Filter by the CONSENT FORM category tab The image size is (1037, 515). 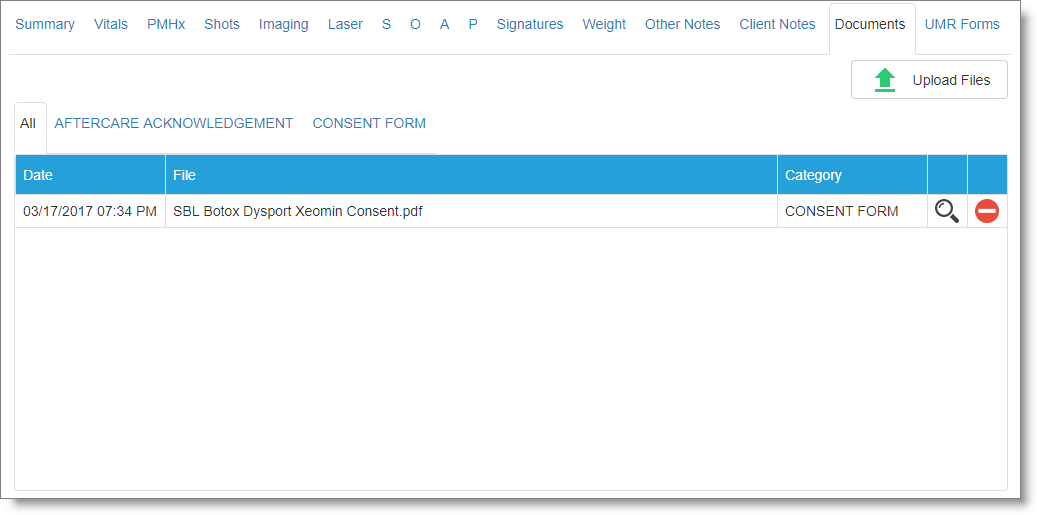click(369, 124)
